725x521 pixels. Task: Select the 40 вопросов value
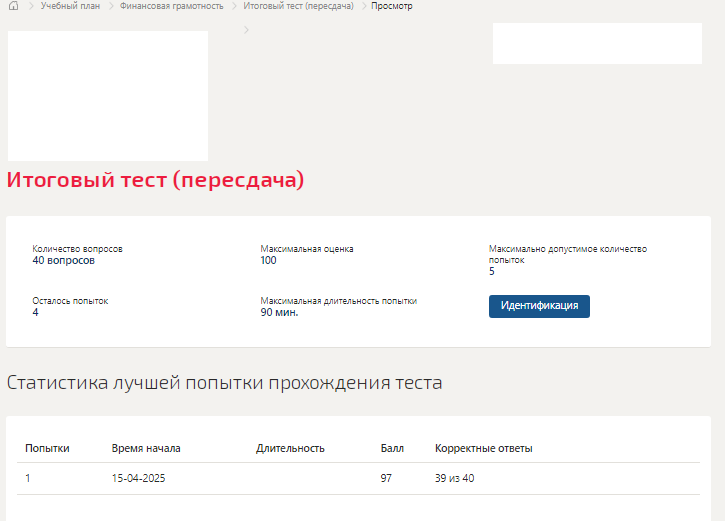(63, 260)
